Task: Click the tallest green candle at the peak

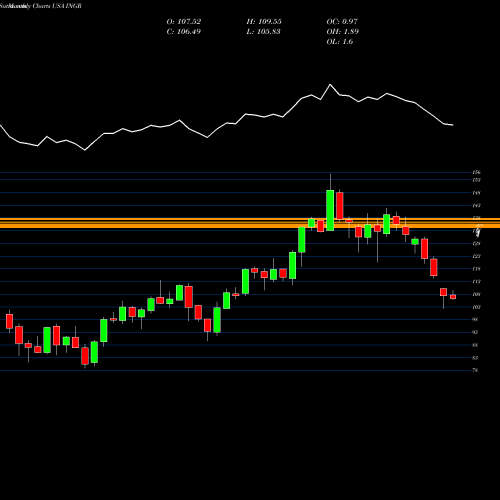Action: [330, 210]
